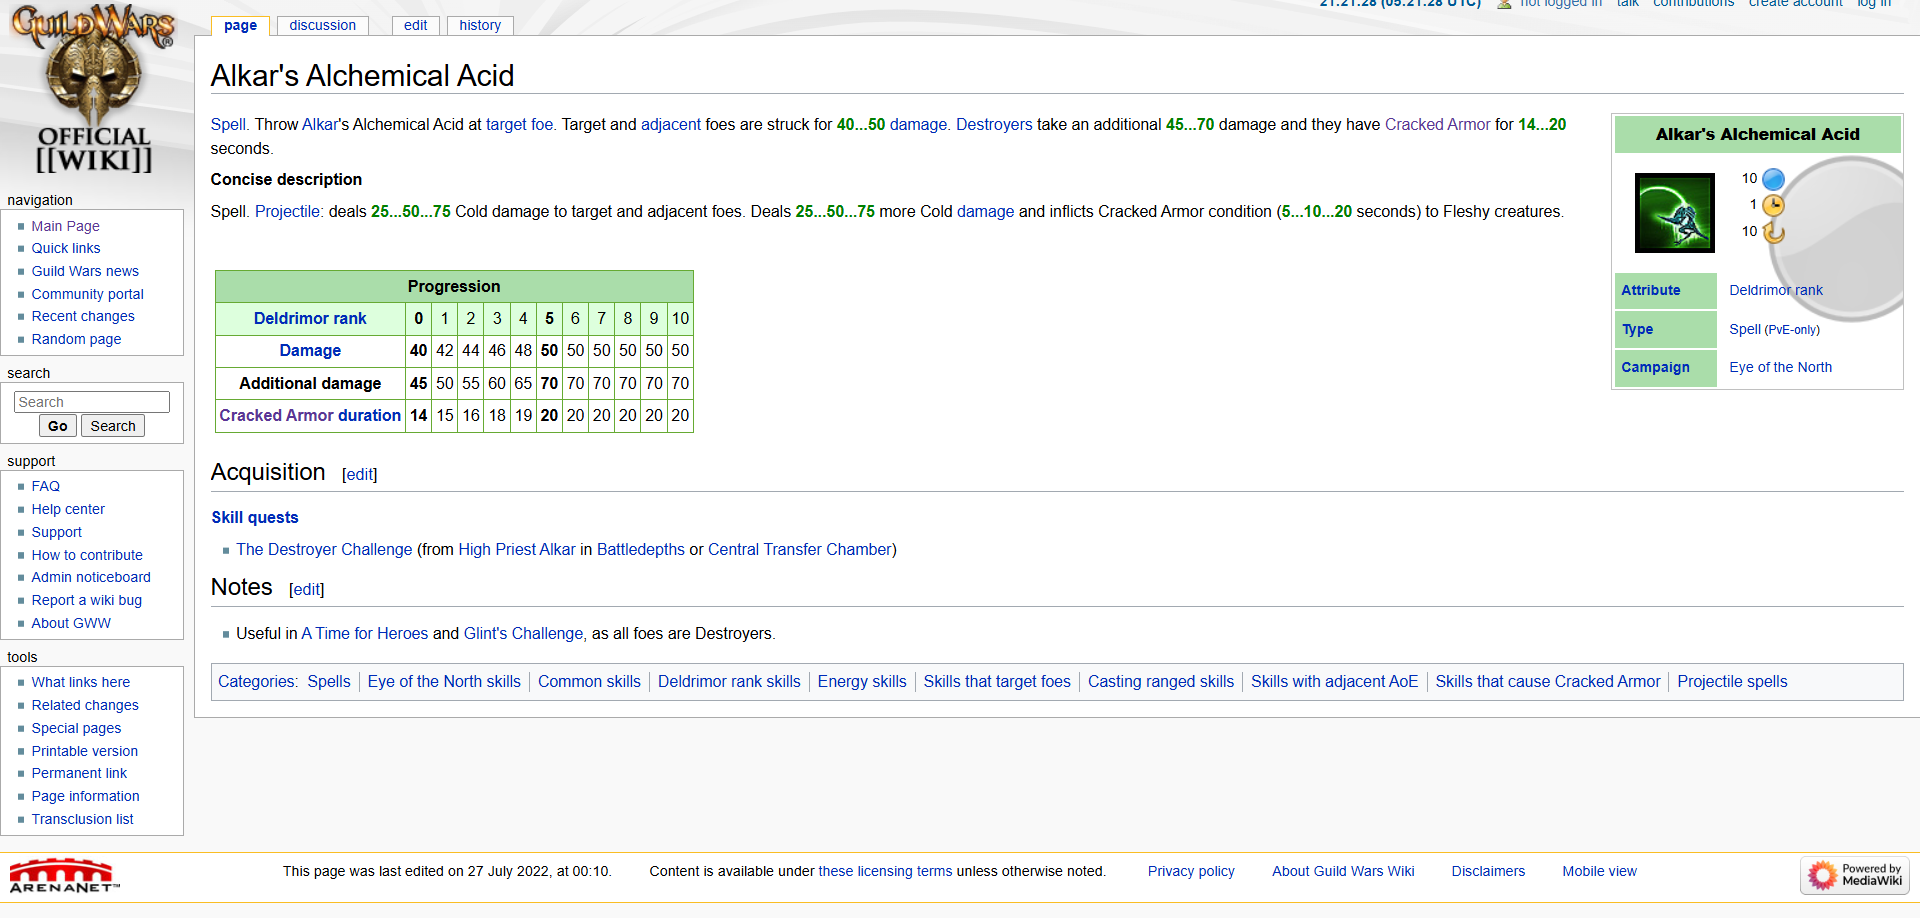Open Skills that cause Cracked Armor category
Viewport: 1920px width, 918px height.
pyautogui.click(x=1548, y=681)
